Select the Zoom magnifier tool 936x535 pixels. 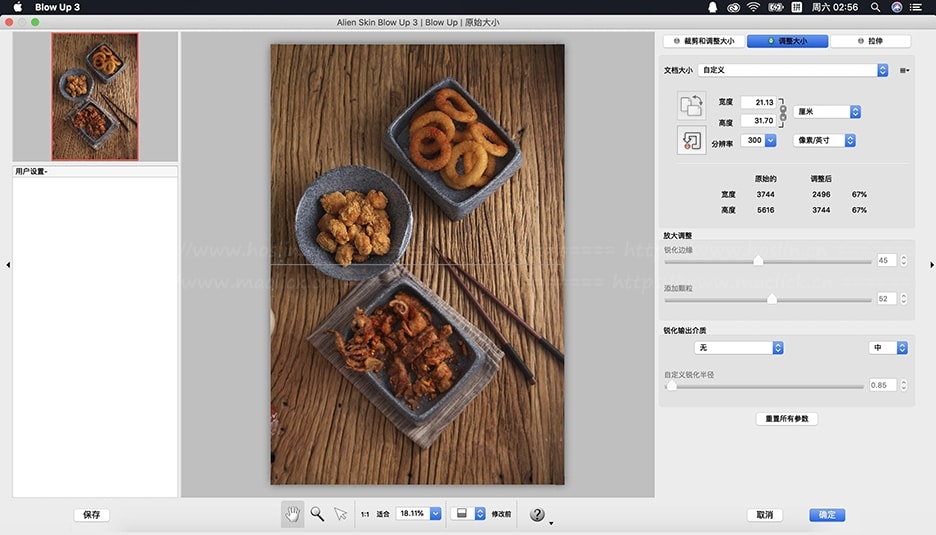(x=317, y=514)
